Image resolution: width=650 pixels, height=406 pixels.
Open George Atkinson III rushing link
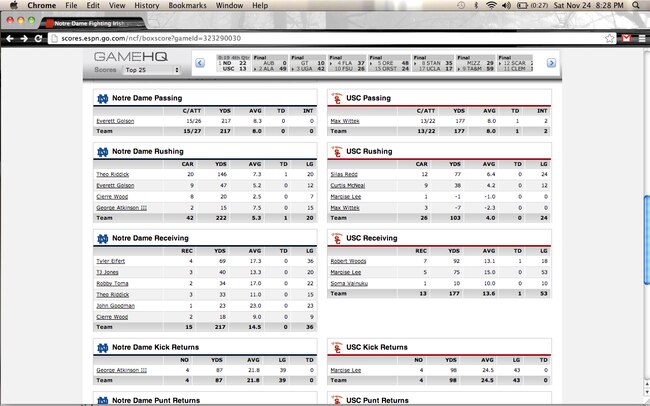click(x=121, y=208)
